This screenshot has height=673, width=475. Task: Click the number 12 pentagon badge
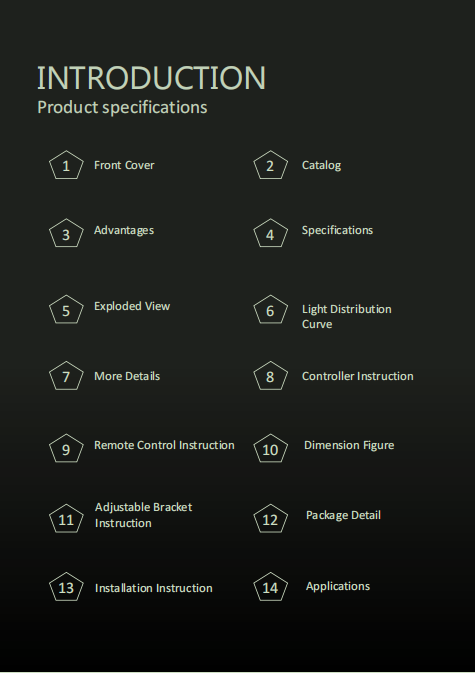coord(270,518)
